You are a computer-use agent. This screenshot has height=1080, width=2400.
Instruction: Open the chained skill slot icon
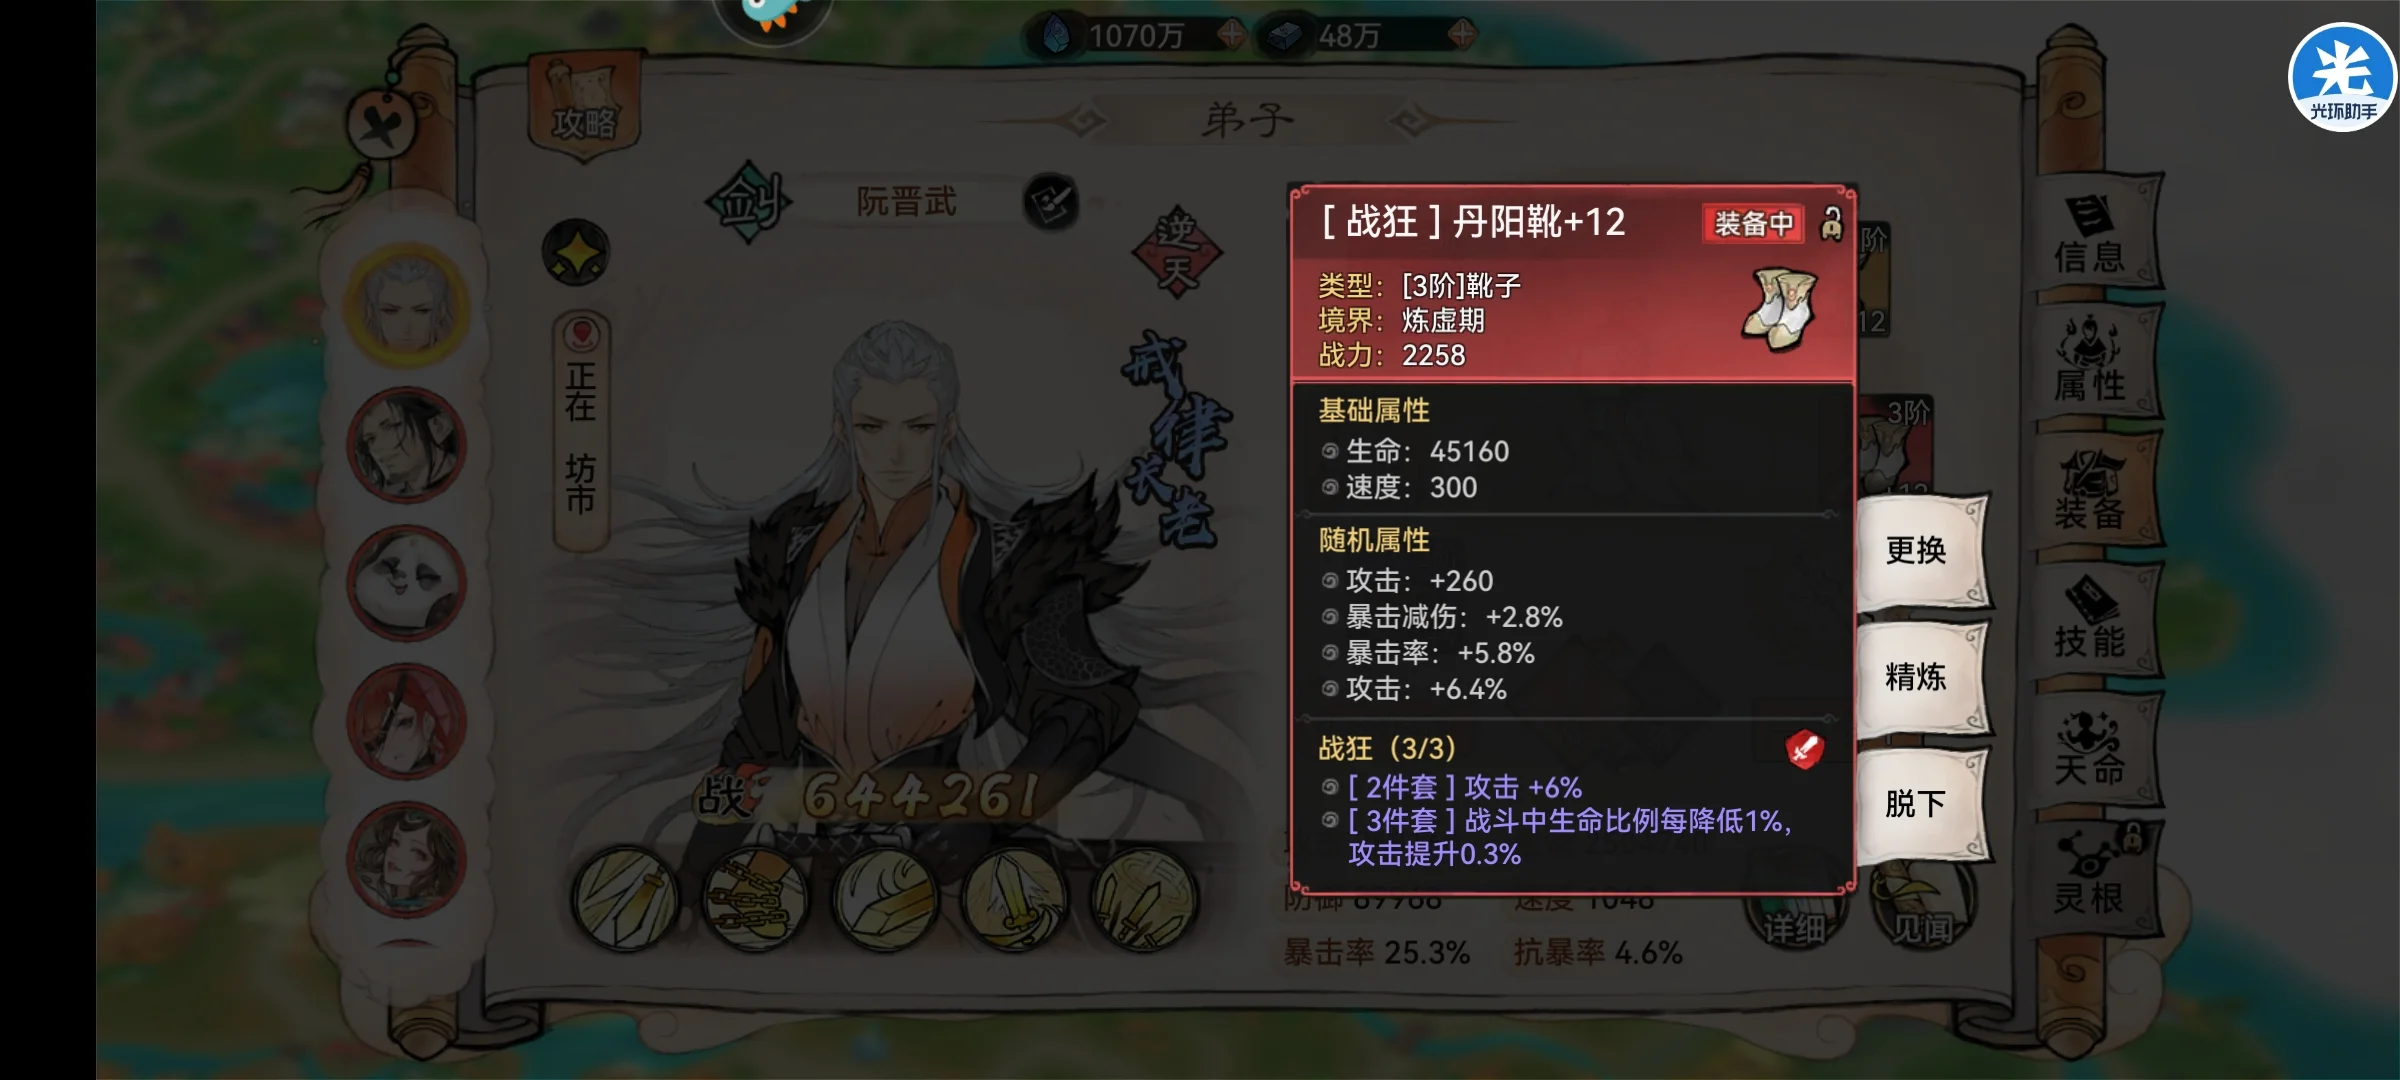point(755,899)
